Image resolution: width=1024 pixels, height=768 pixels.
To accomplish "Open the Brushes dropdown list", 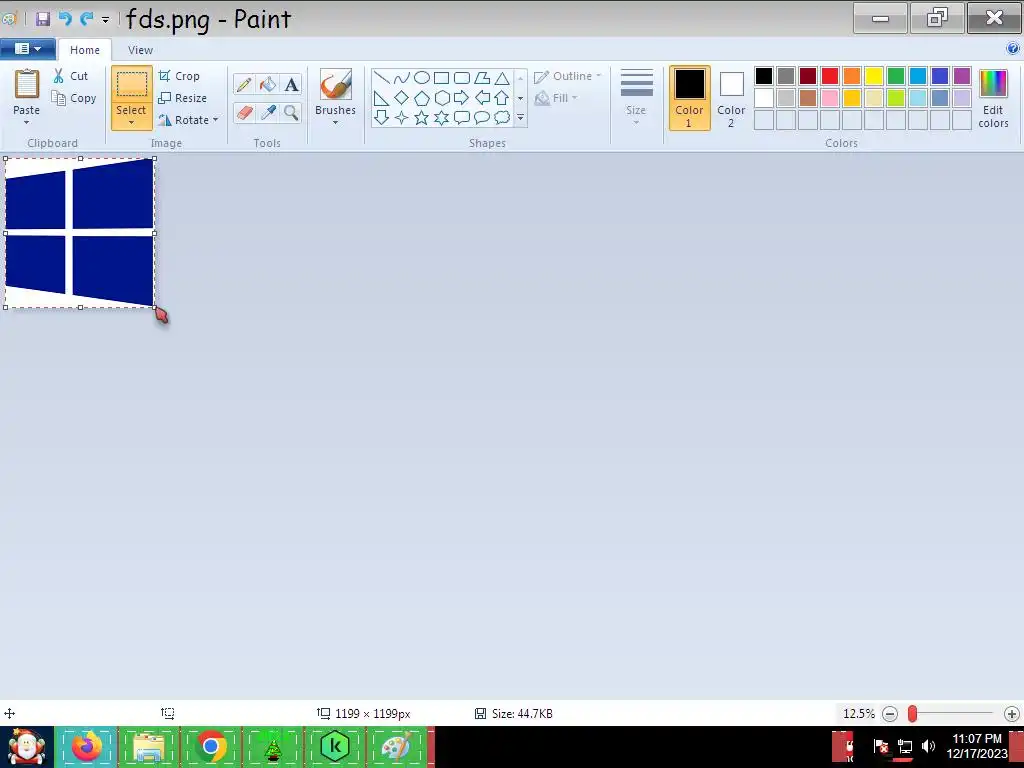I will 336,122.
